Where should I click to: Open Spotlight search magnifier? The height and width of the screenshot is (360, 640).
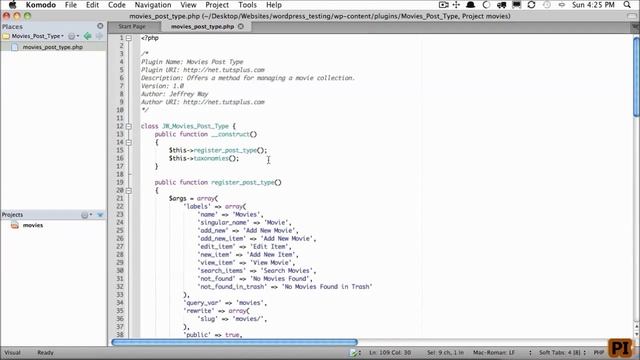click(627, 5)
